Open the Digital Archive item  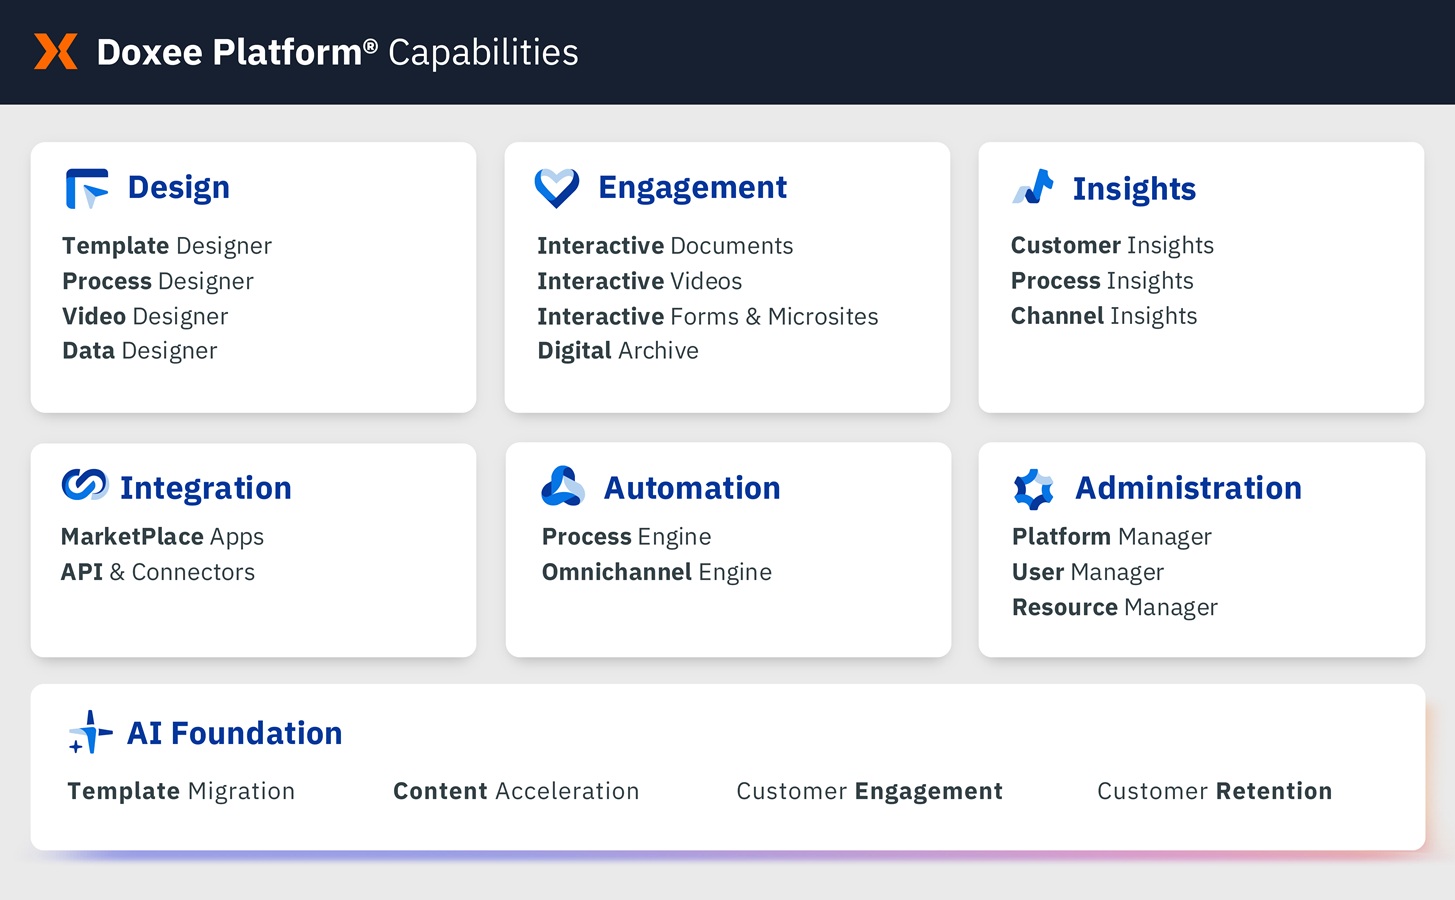tap(618, 351)
